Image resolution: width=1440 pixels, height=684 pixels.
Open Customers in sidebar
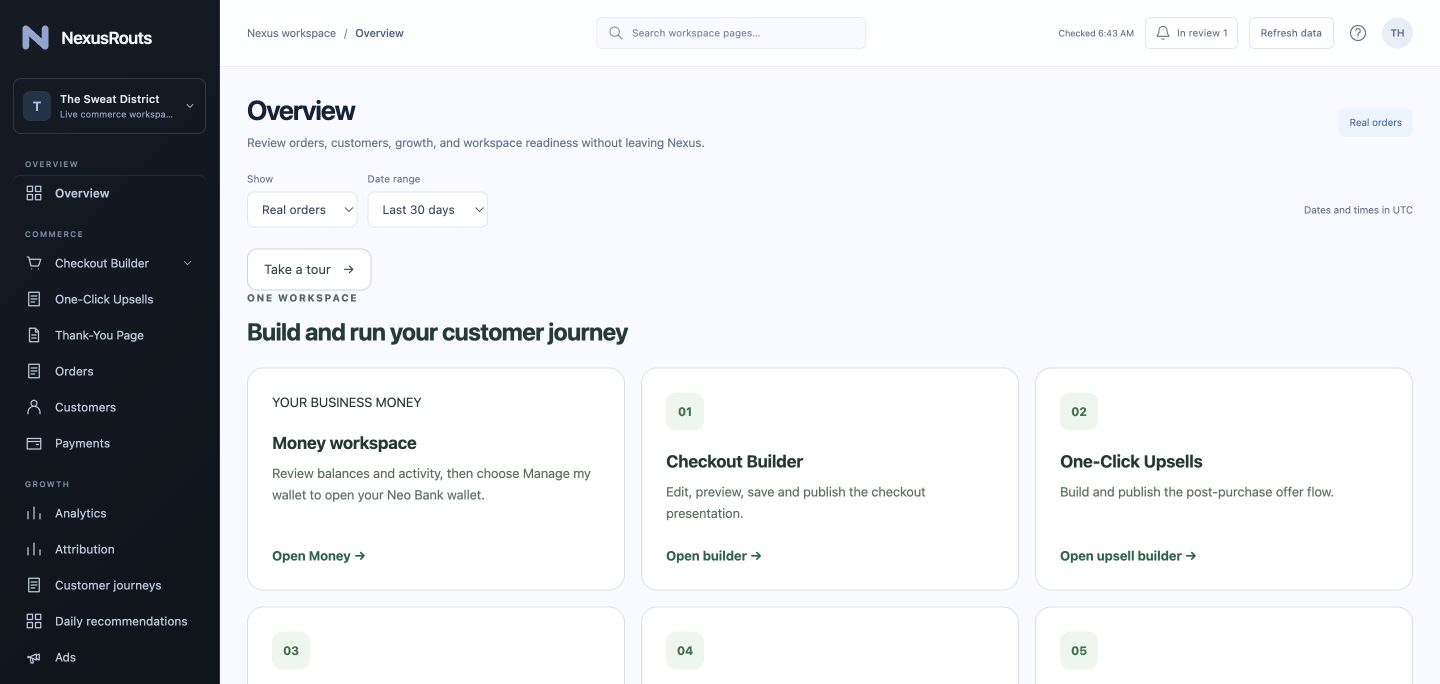click(109, 407)
